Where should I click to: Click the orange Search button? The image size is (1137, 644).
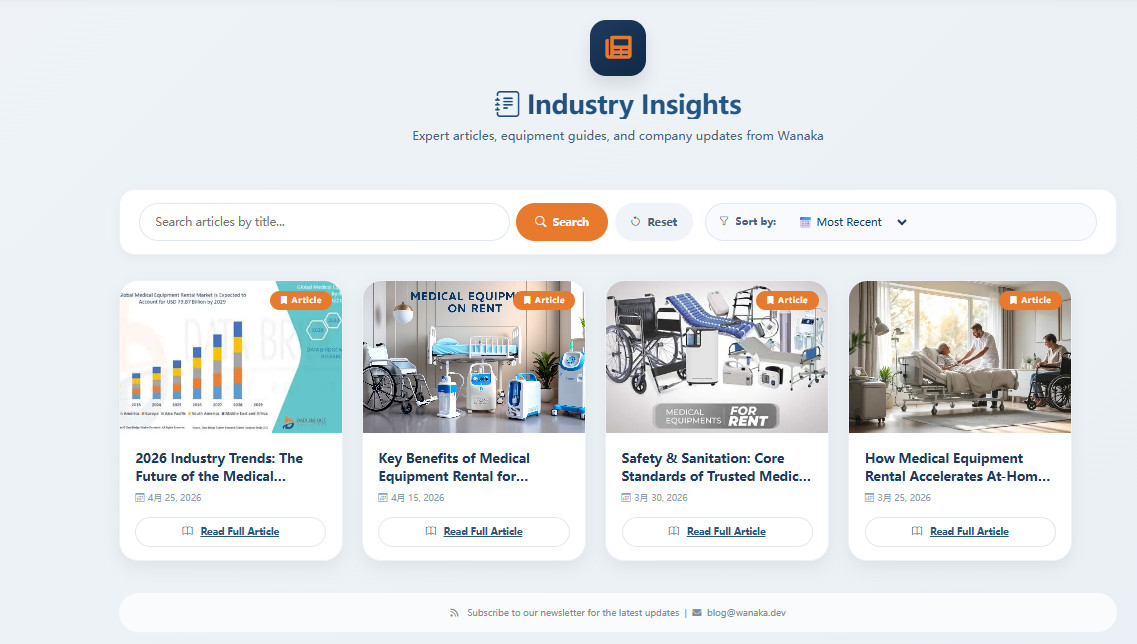point(562,222)
